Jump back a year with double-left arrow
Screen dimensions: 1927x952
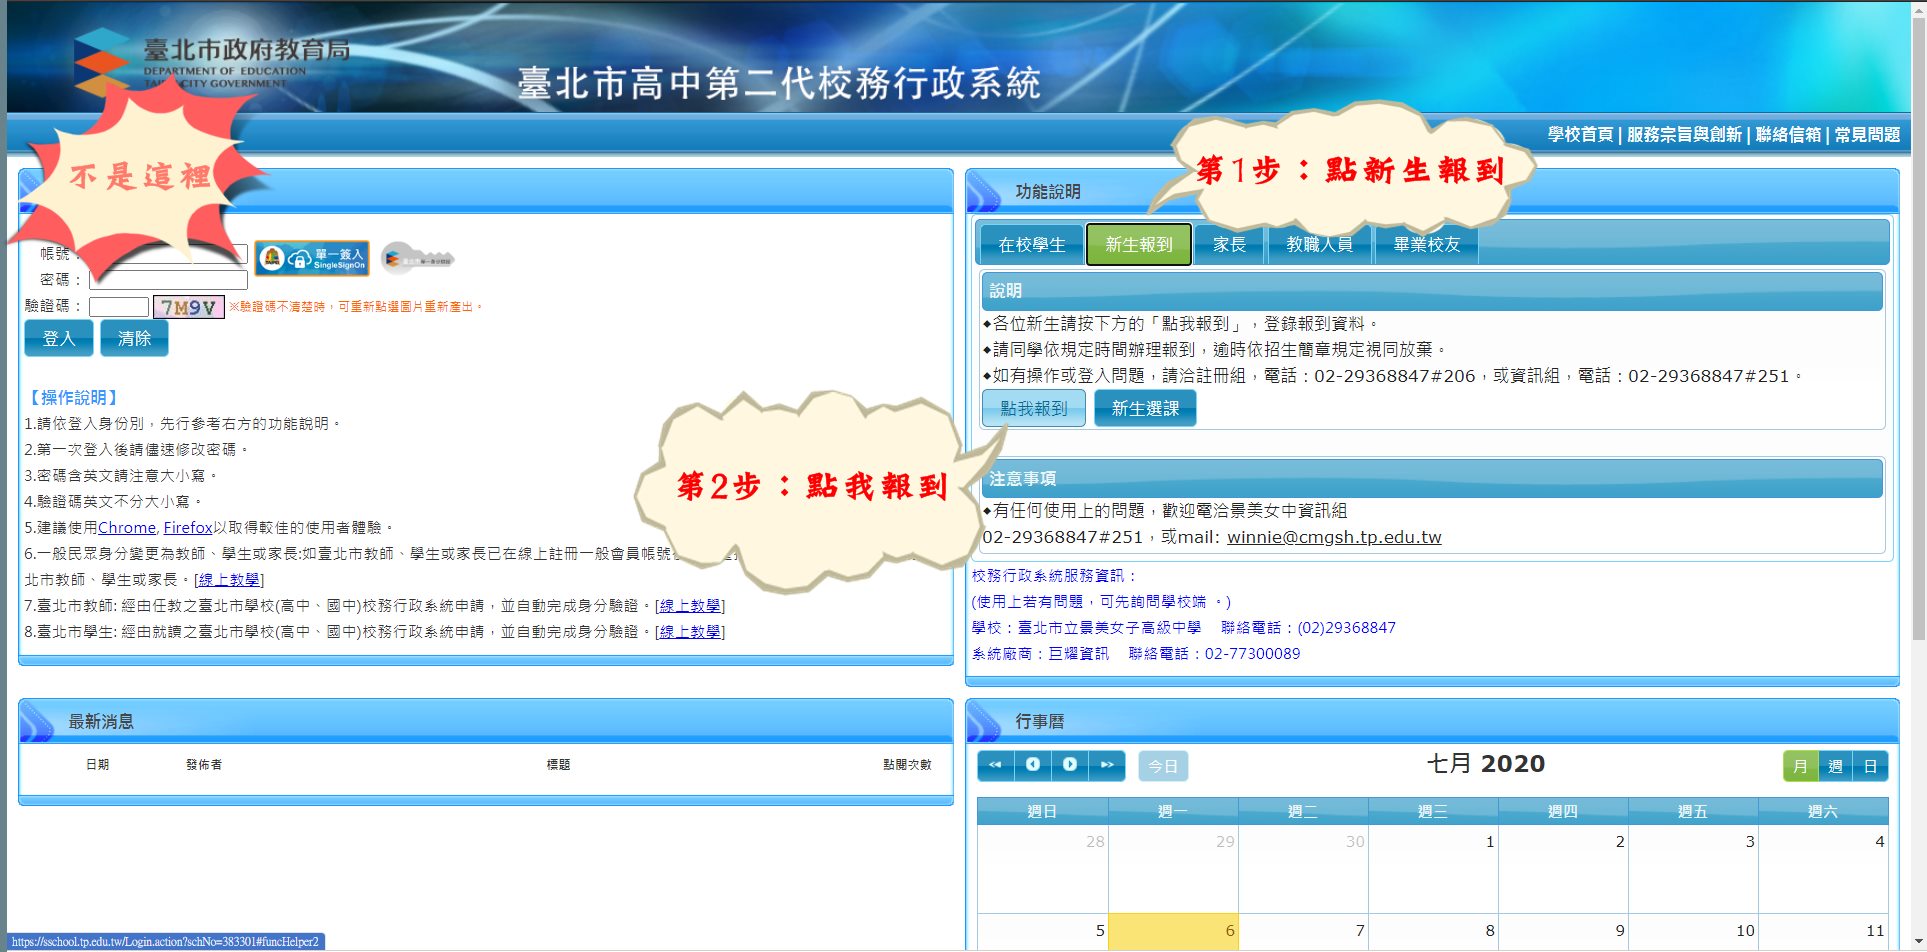(995, 765)
